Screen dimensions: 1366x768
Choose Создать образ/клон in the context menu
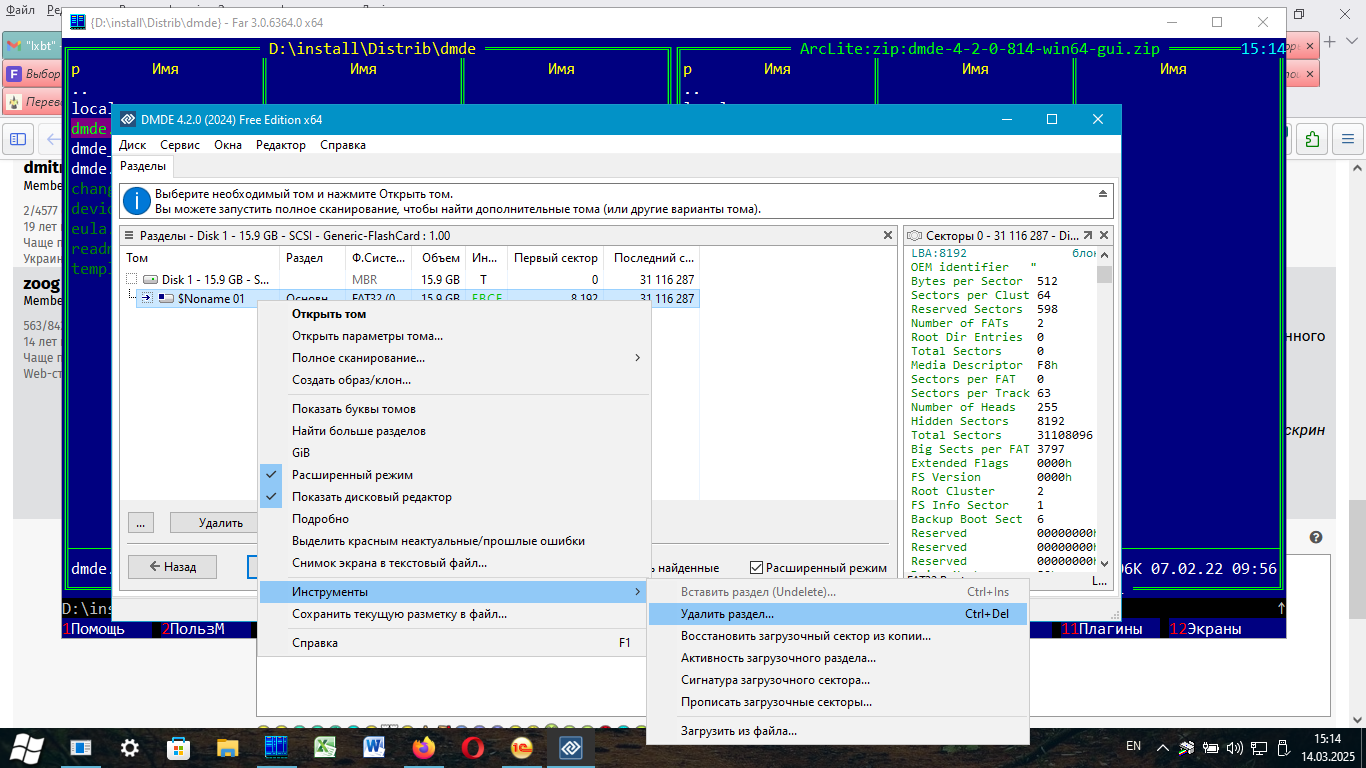351,380
